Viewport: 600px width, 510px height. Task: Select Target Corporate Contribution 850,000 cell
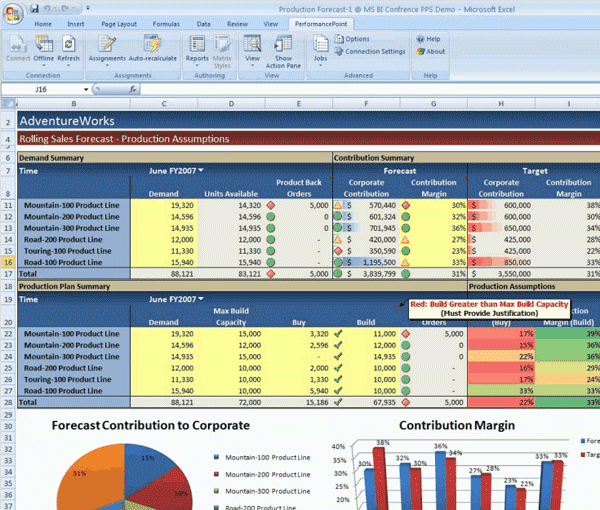pyautogui.click(x=501, y=262)
